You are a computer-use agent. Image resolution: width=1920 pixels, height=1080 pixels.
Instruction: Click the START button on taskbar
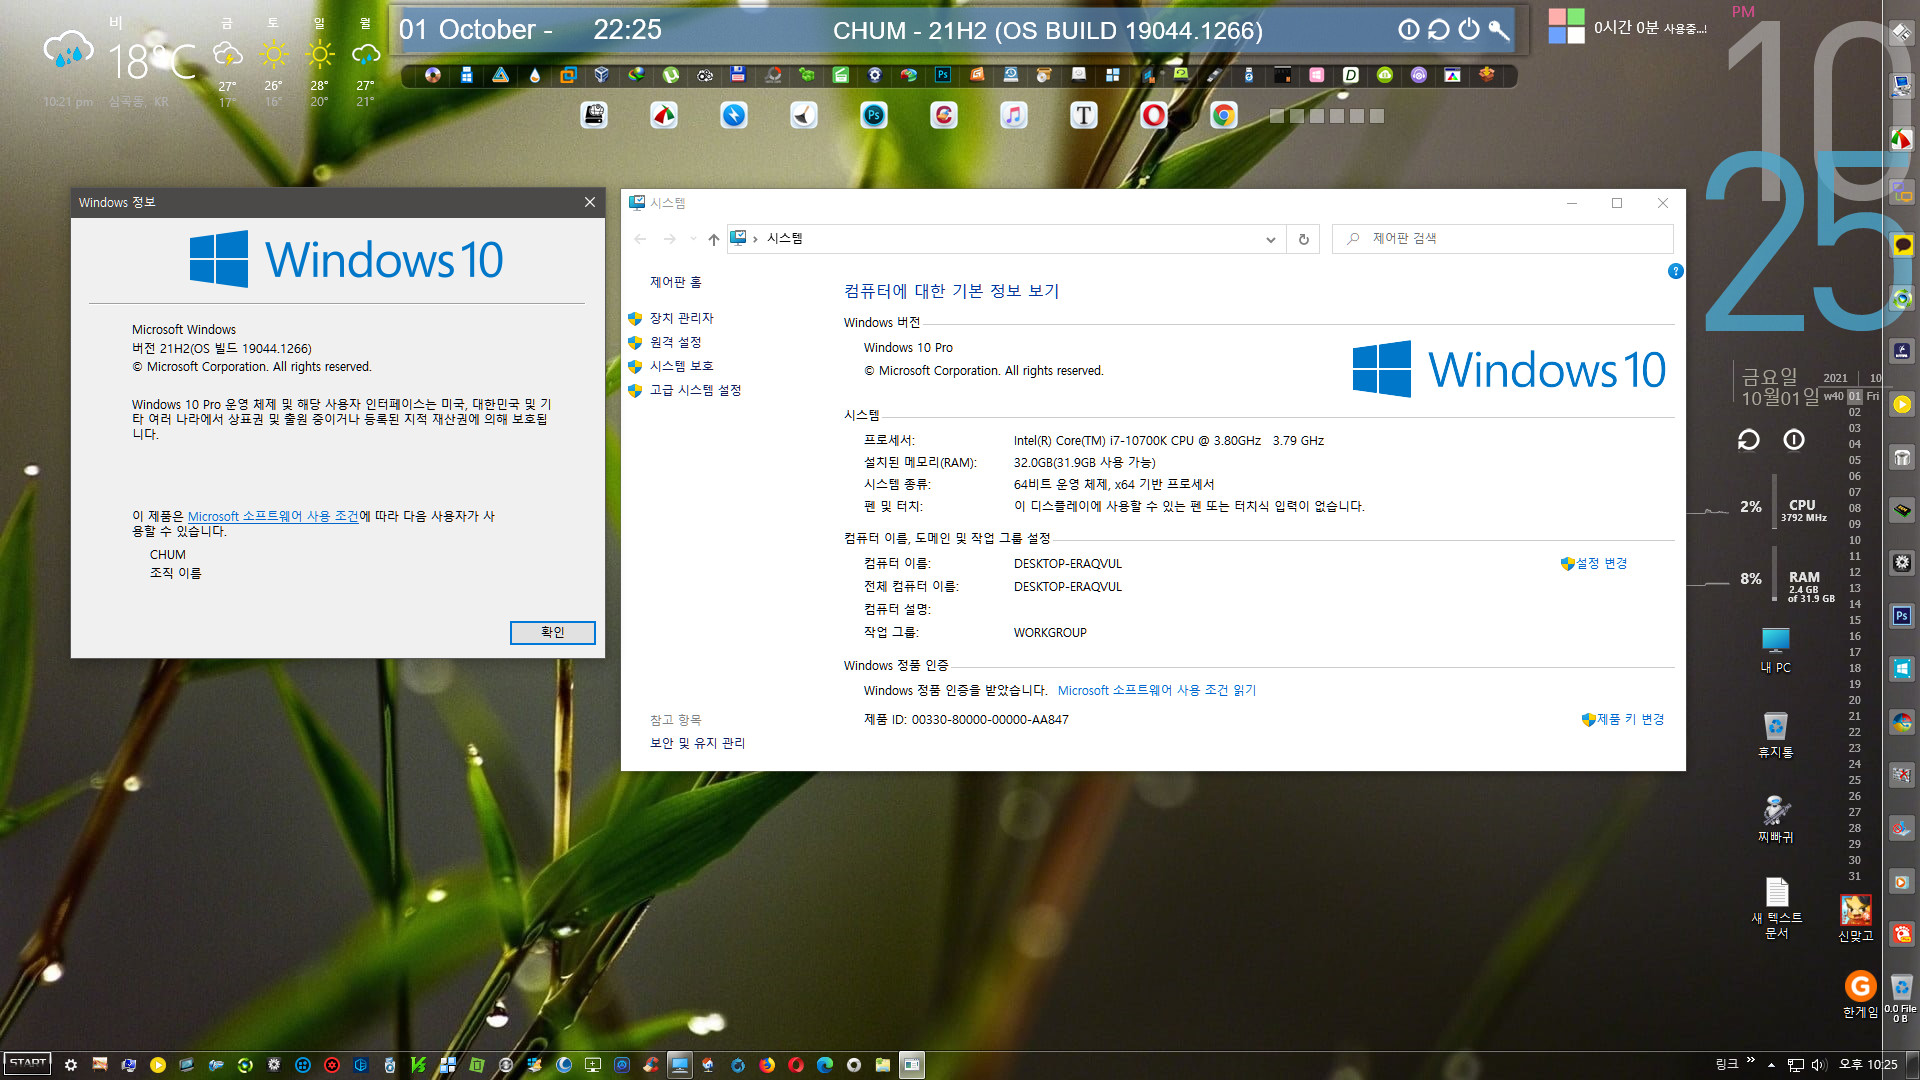pos(27,1064)
